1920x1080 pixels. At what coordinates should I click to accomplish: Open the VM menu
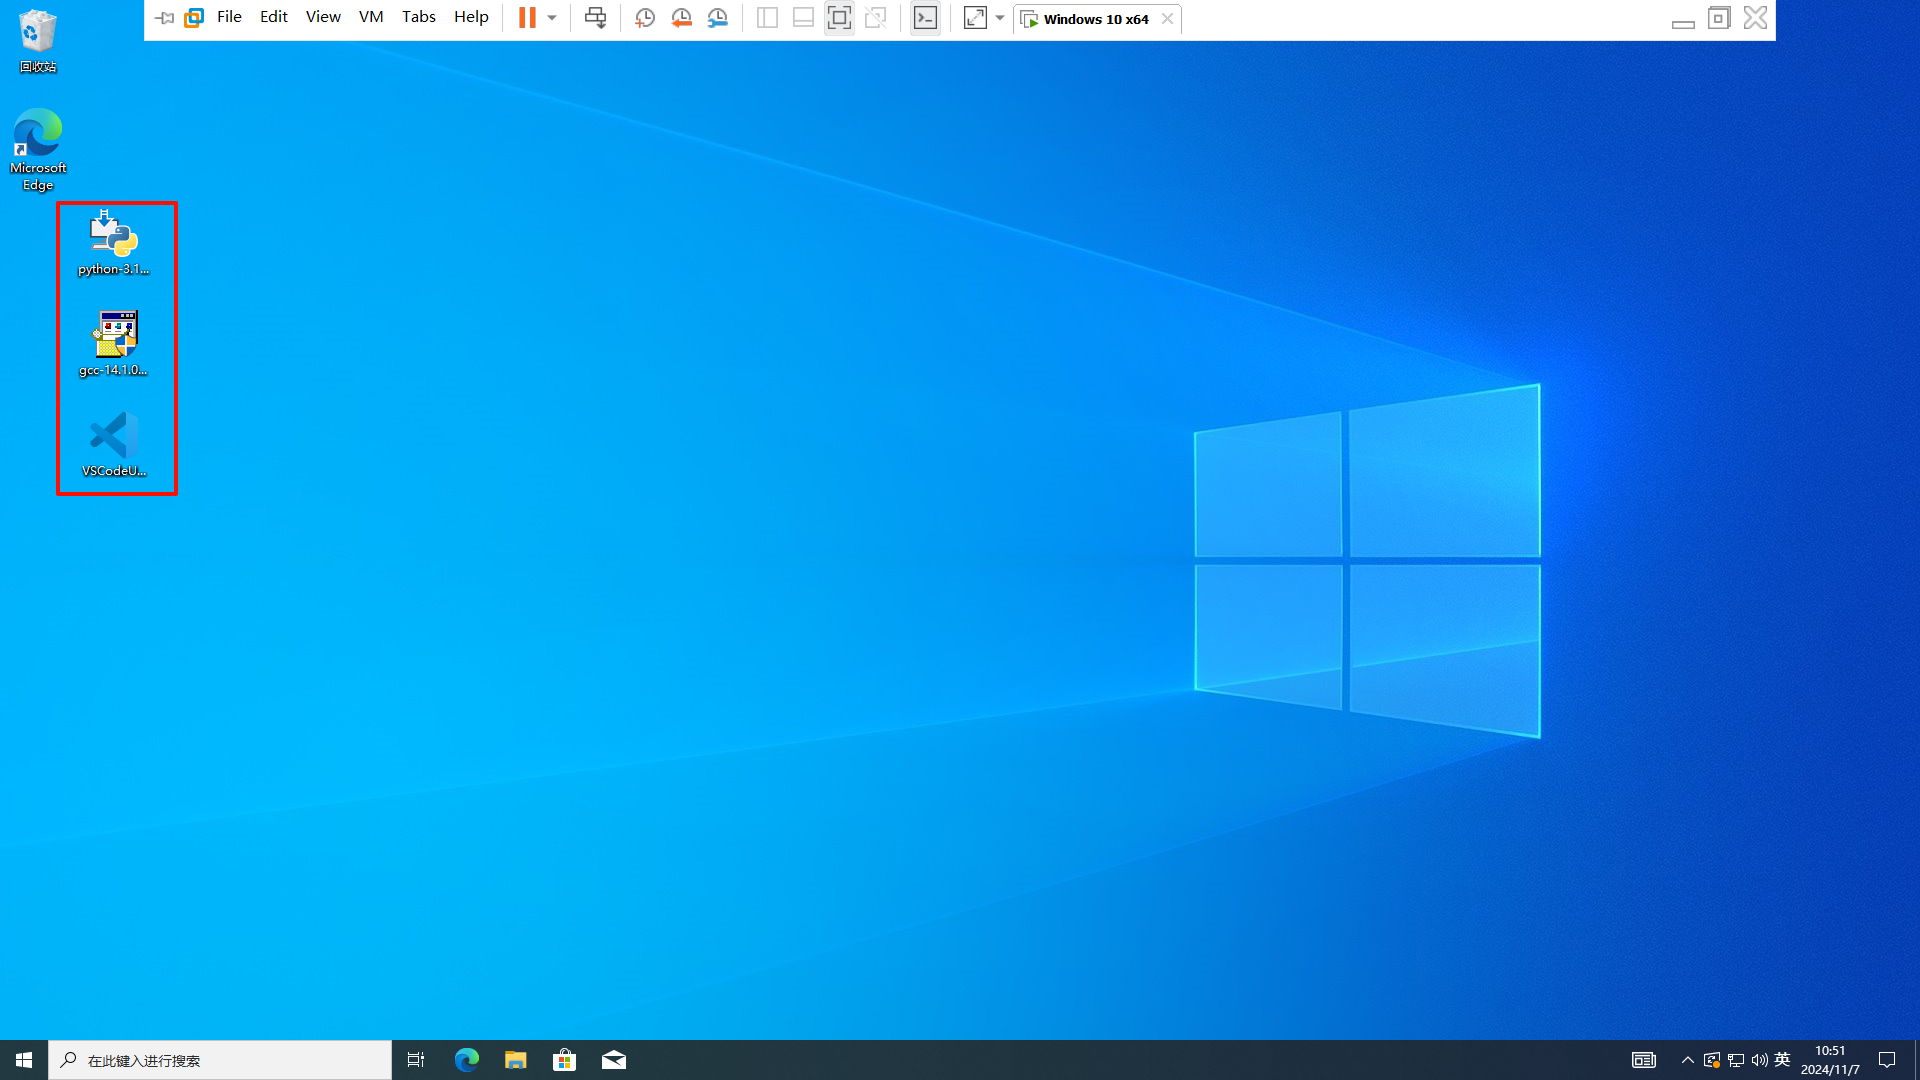[x=371, y=17]
